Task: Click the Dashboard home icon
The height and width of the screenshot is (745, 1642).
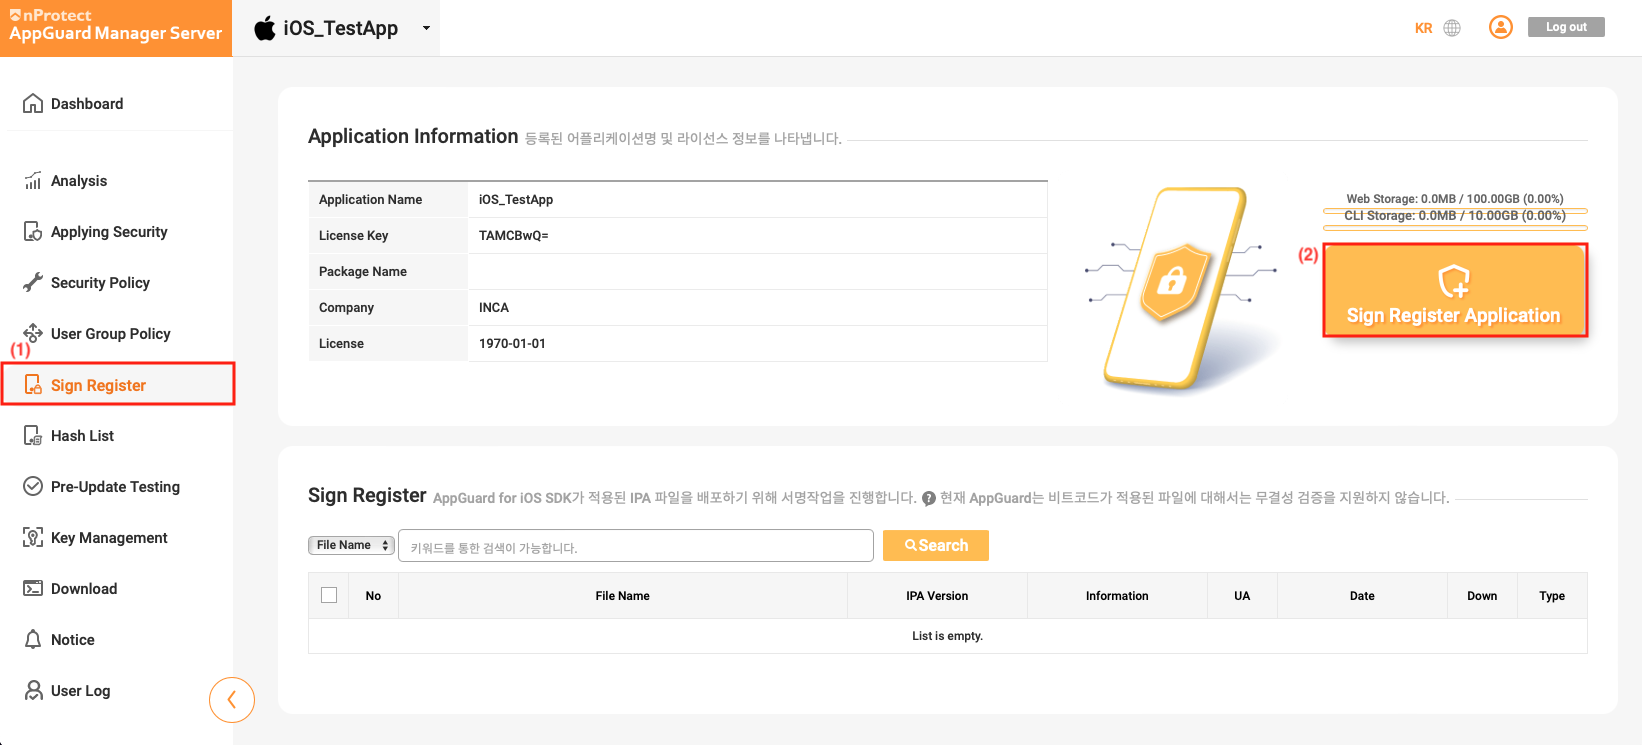Action: click(x=33, y=103)
